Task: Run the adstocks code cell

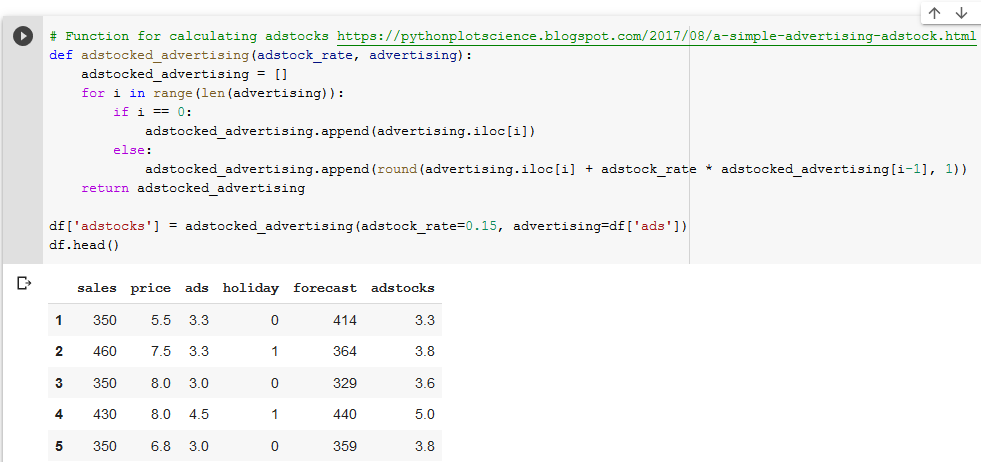Action: pos(23,36)
